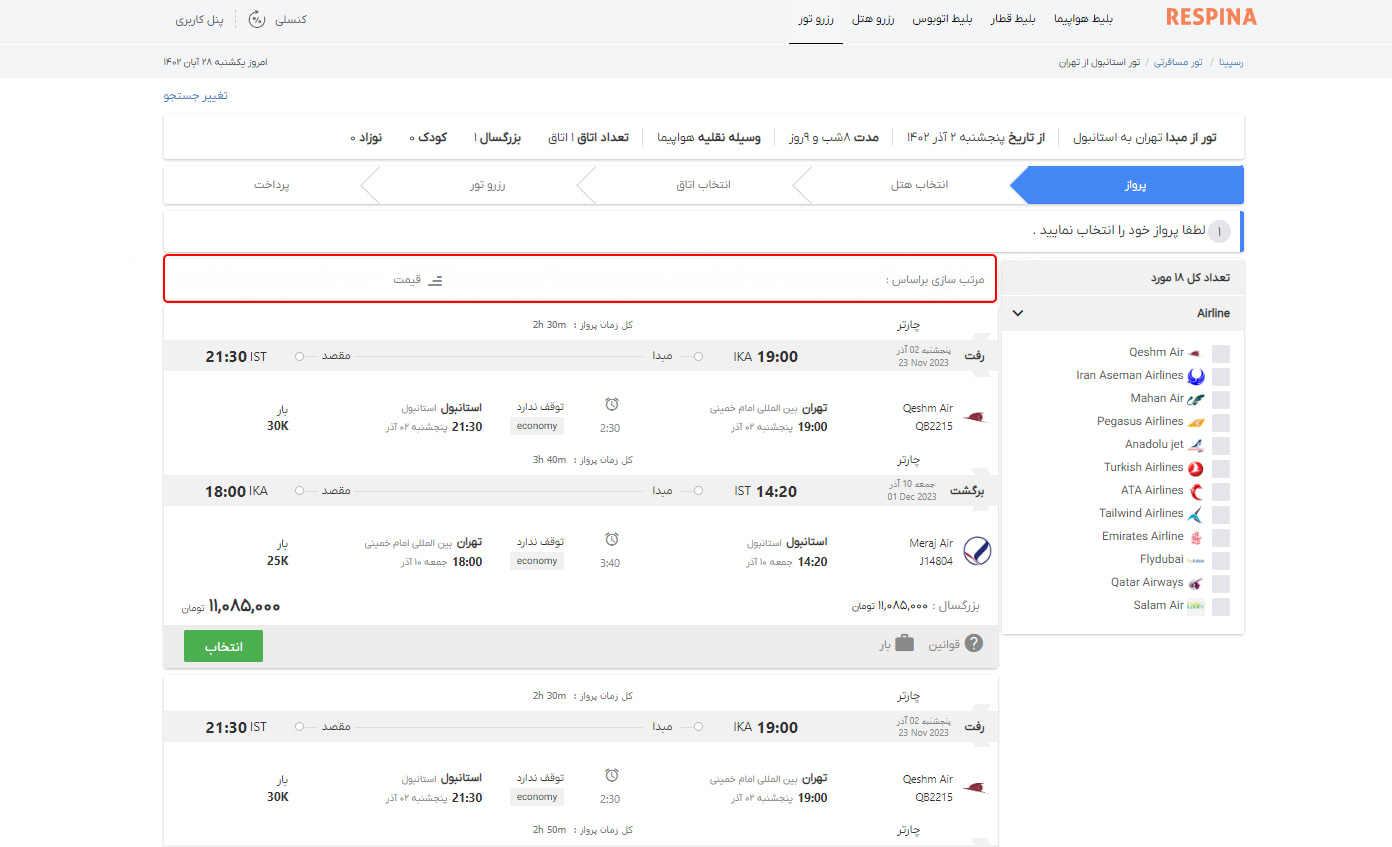Tick the Qatar Airways checkbox
The image size is (1392, 847).
(x=1221, y=584)
